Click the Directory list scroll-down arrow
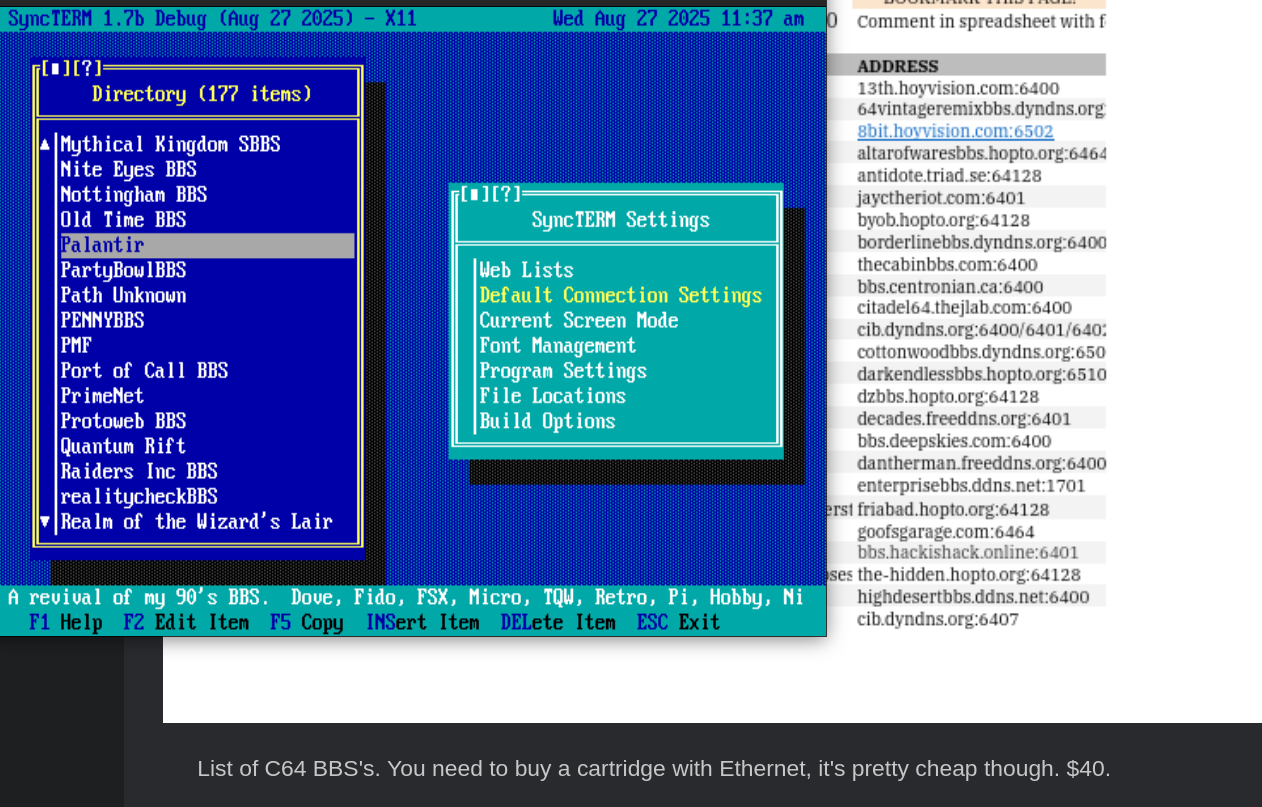The image size is (1262, 807). click(45, 522)
